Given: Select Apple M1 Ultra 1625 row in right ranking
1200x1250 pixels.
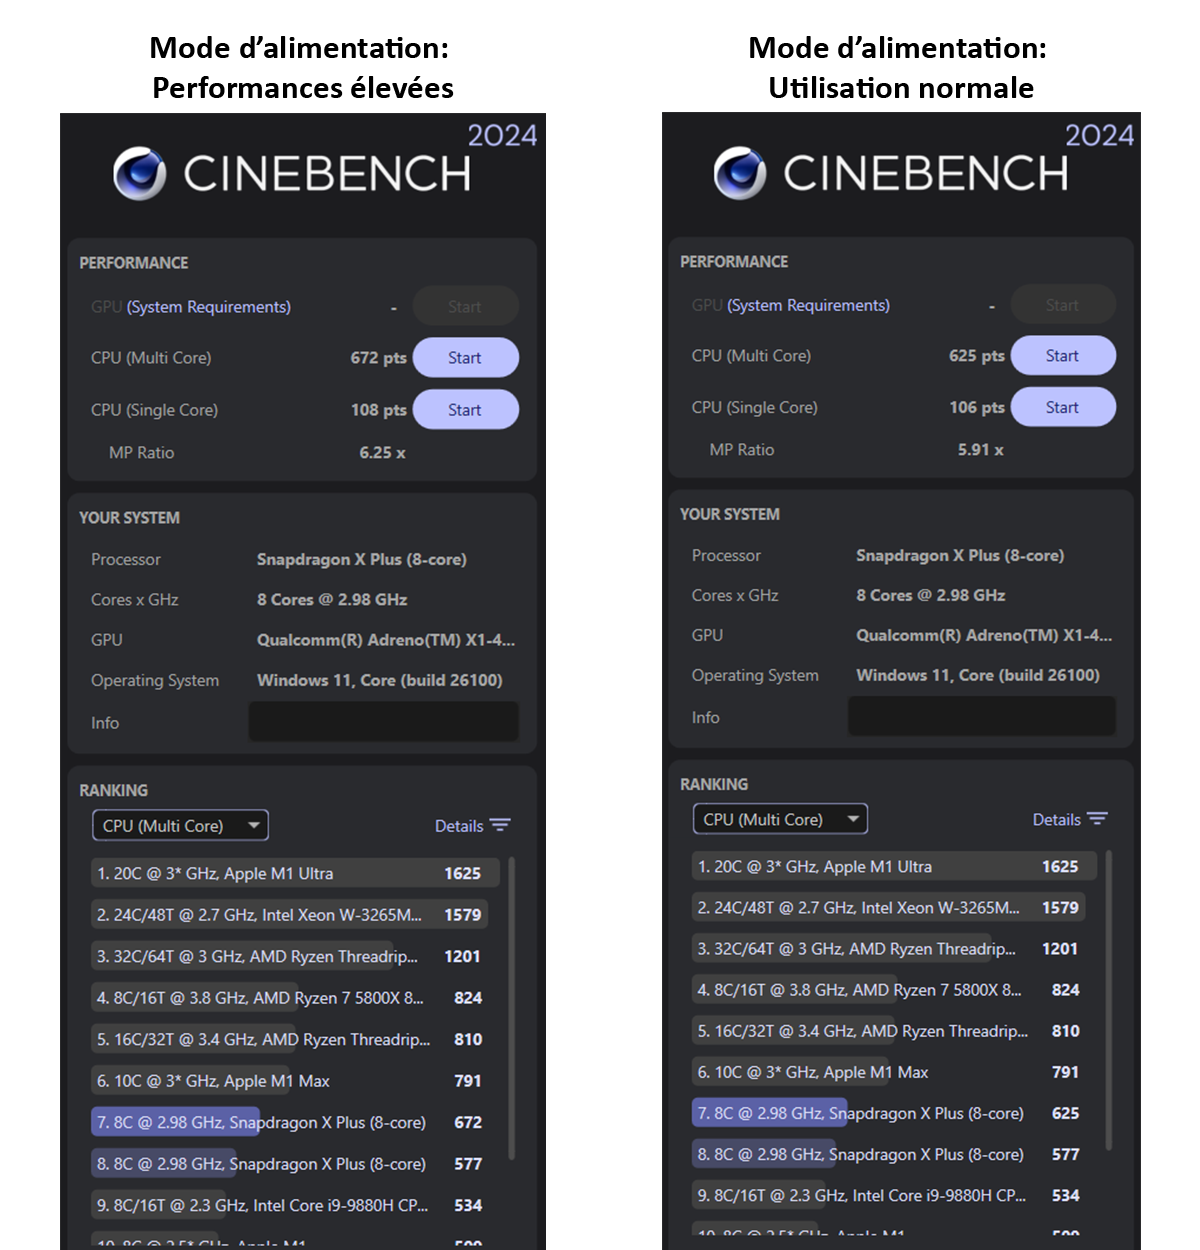Looking at the screenshot, I should pyautogui.click(x=894, y=866).
